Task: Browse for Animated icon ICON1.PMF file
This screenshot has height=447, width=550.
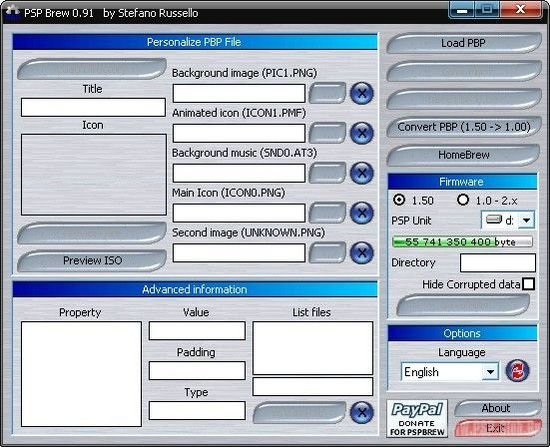Action: 327,133
